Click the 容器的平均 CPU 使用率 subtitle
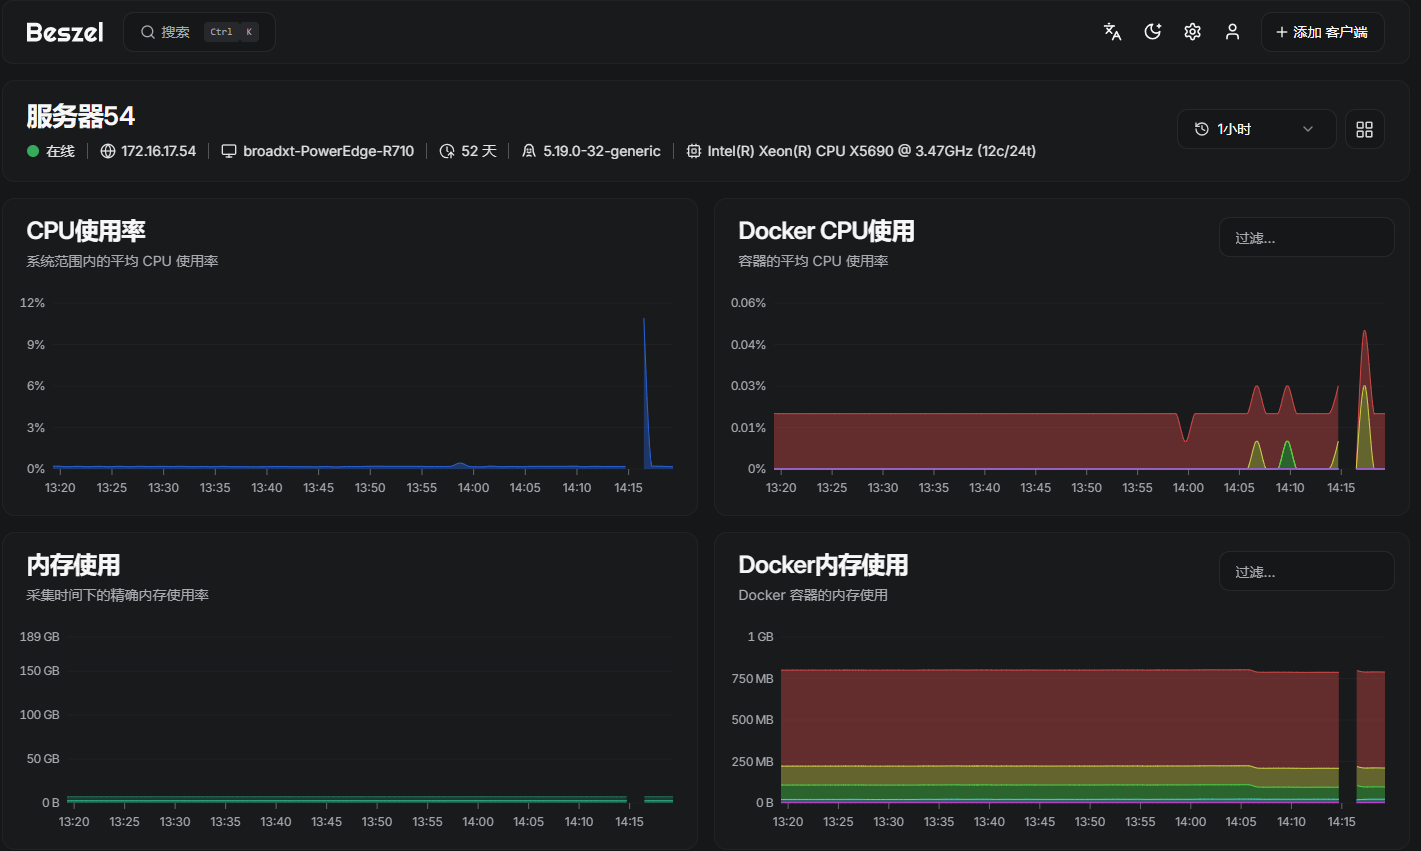The width and height of the screenshot is (1421, 851). click(813, 261)
